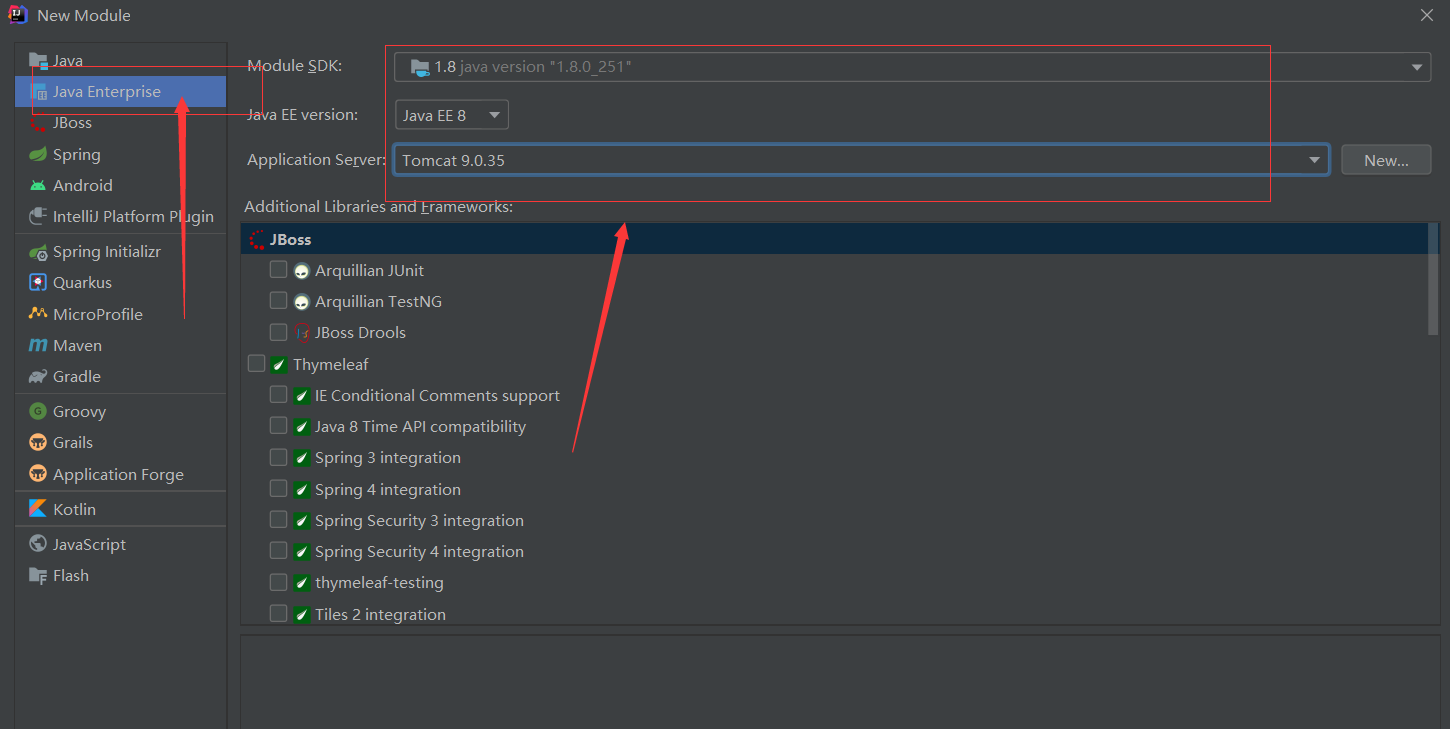Click the Quarkus icon
This screenshot has height=729, width=1450.
(x=38, y=283)
